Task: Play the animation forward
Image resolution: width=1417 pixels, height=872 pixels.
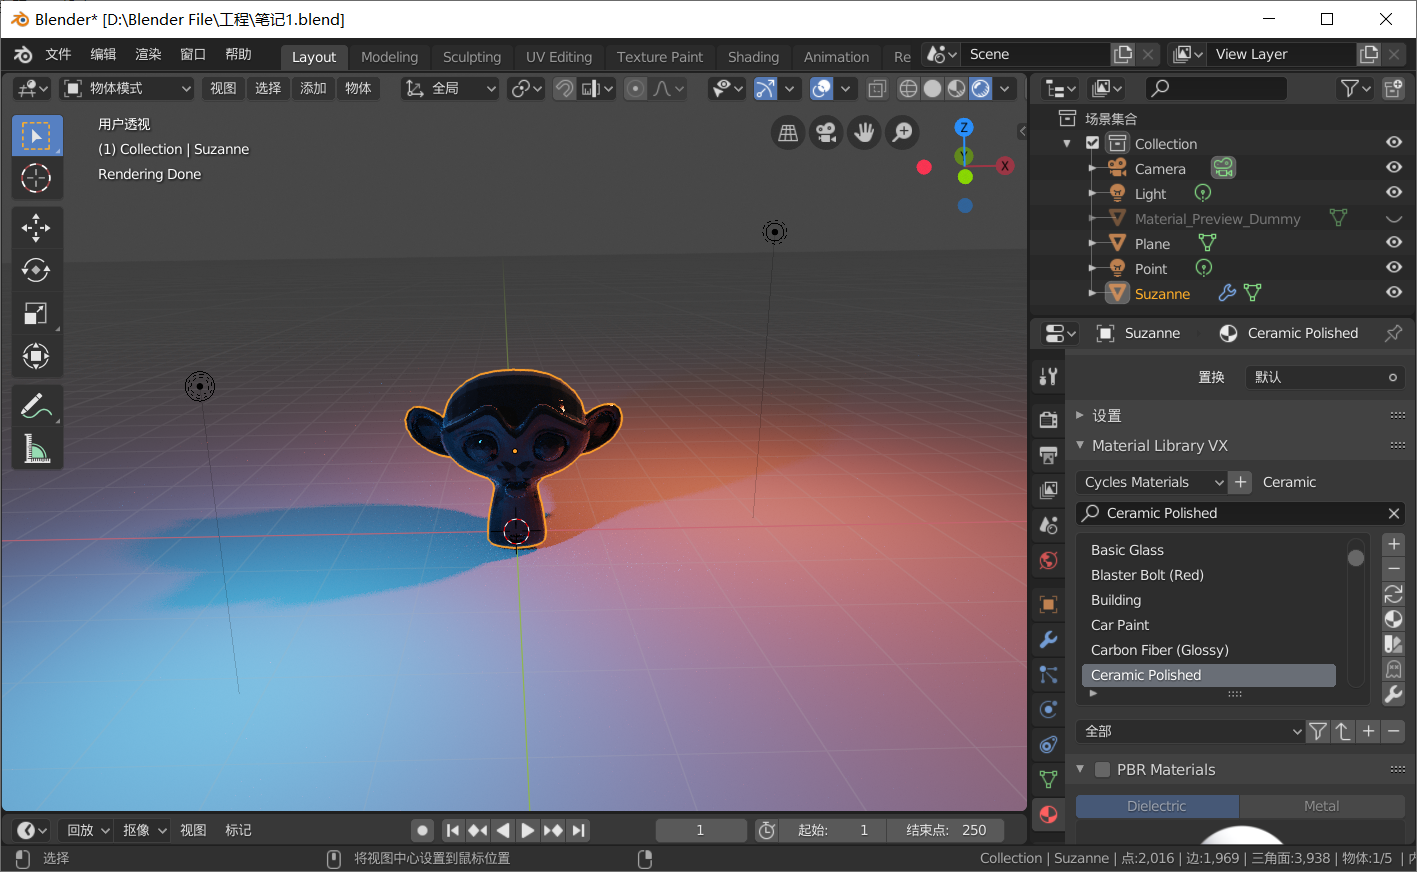Action: coord(527,830)
